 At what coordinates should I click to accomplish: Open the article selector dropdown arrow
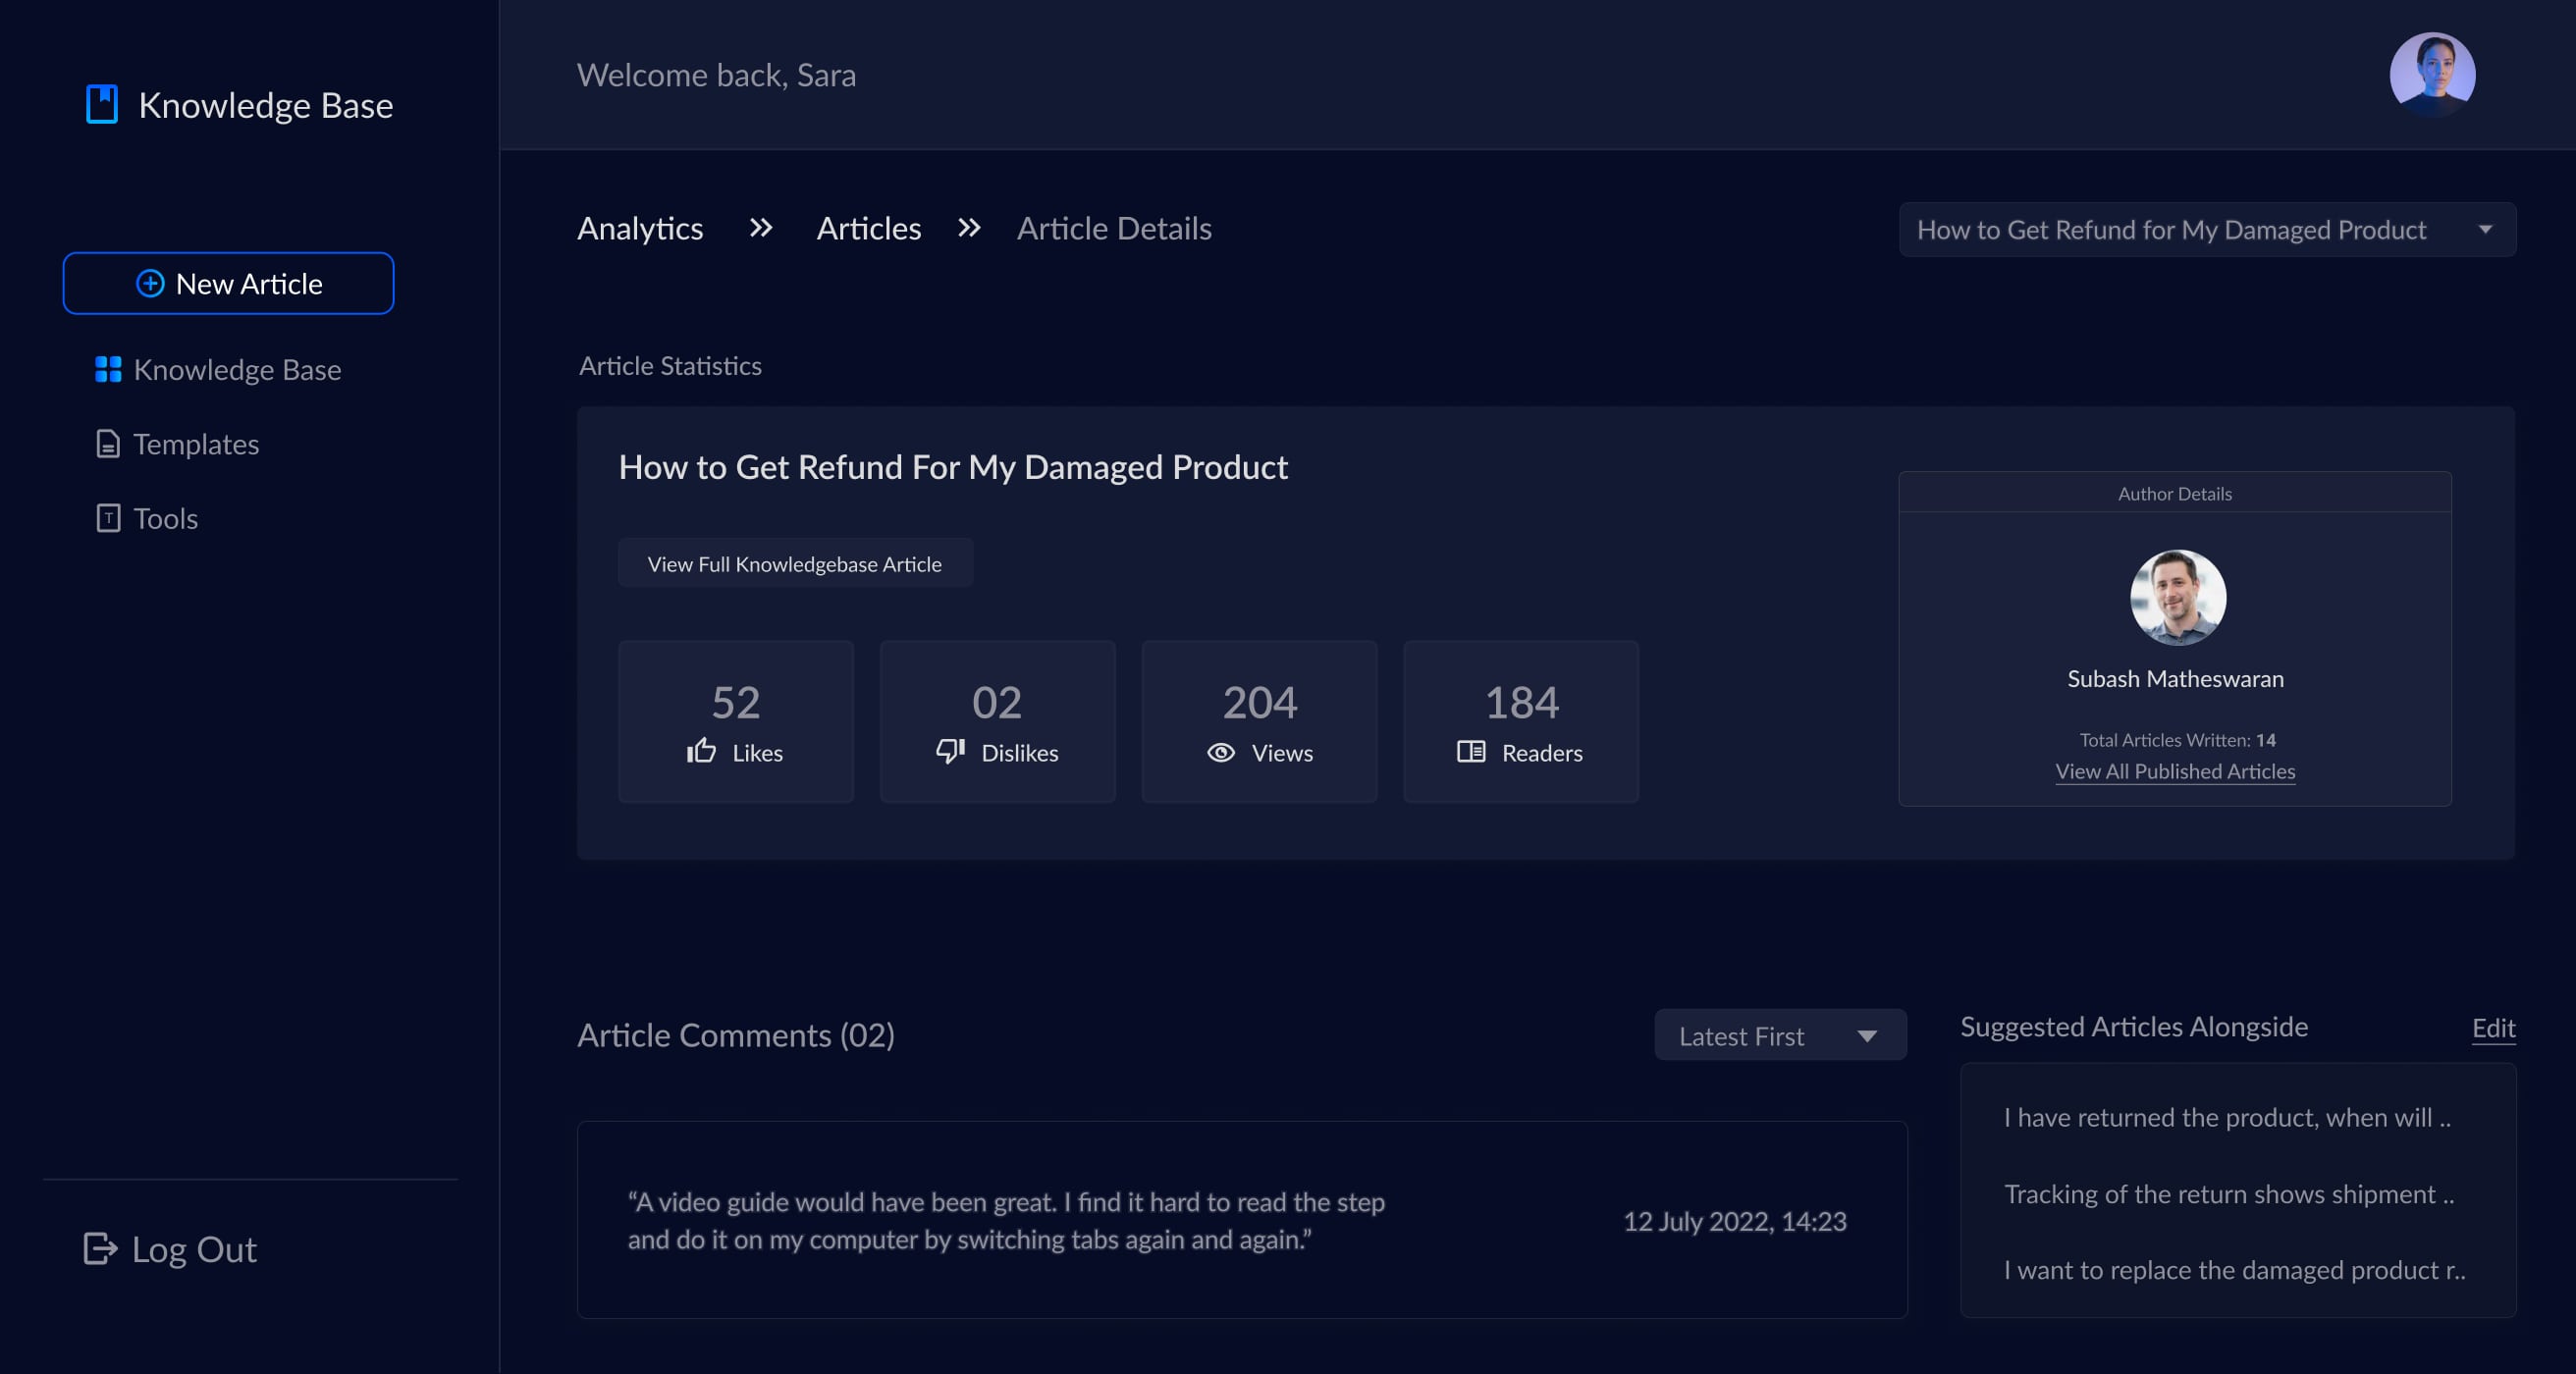point(2485,230)
